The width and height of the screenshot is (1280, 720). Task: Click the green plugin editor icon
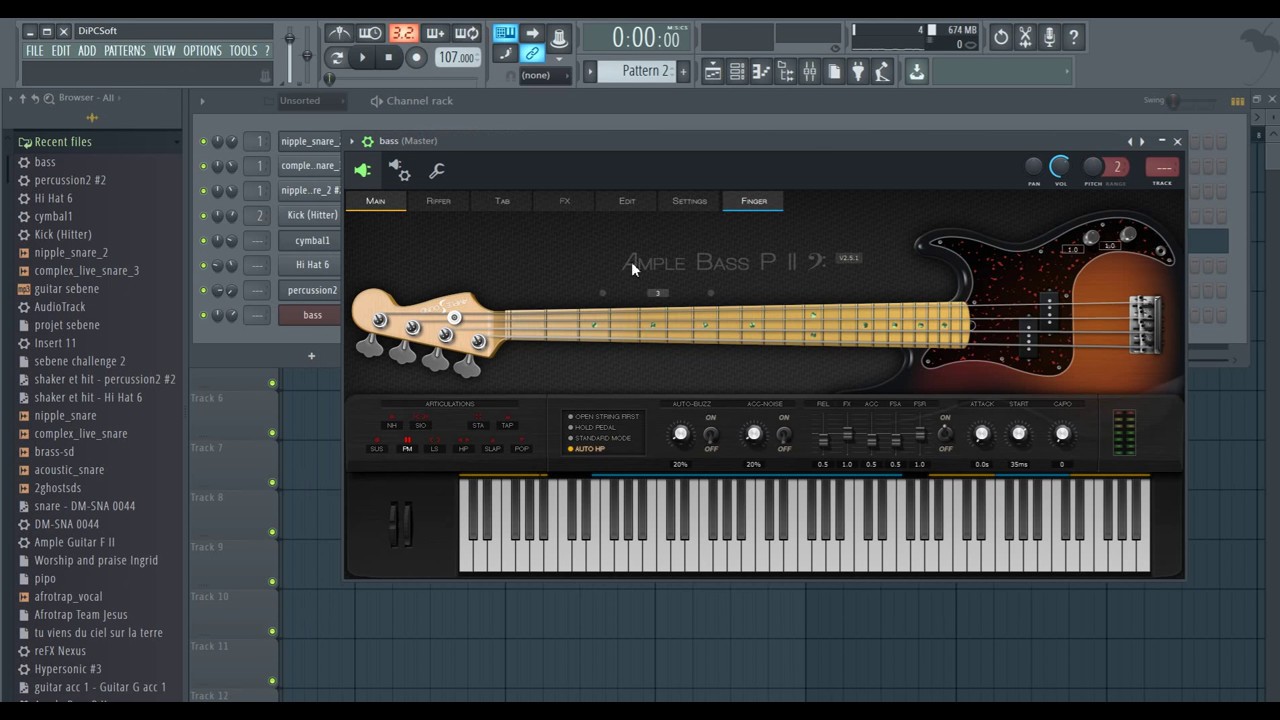pyautogui.click(x=362, y=170)
